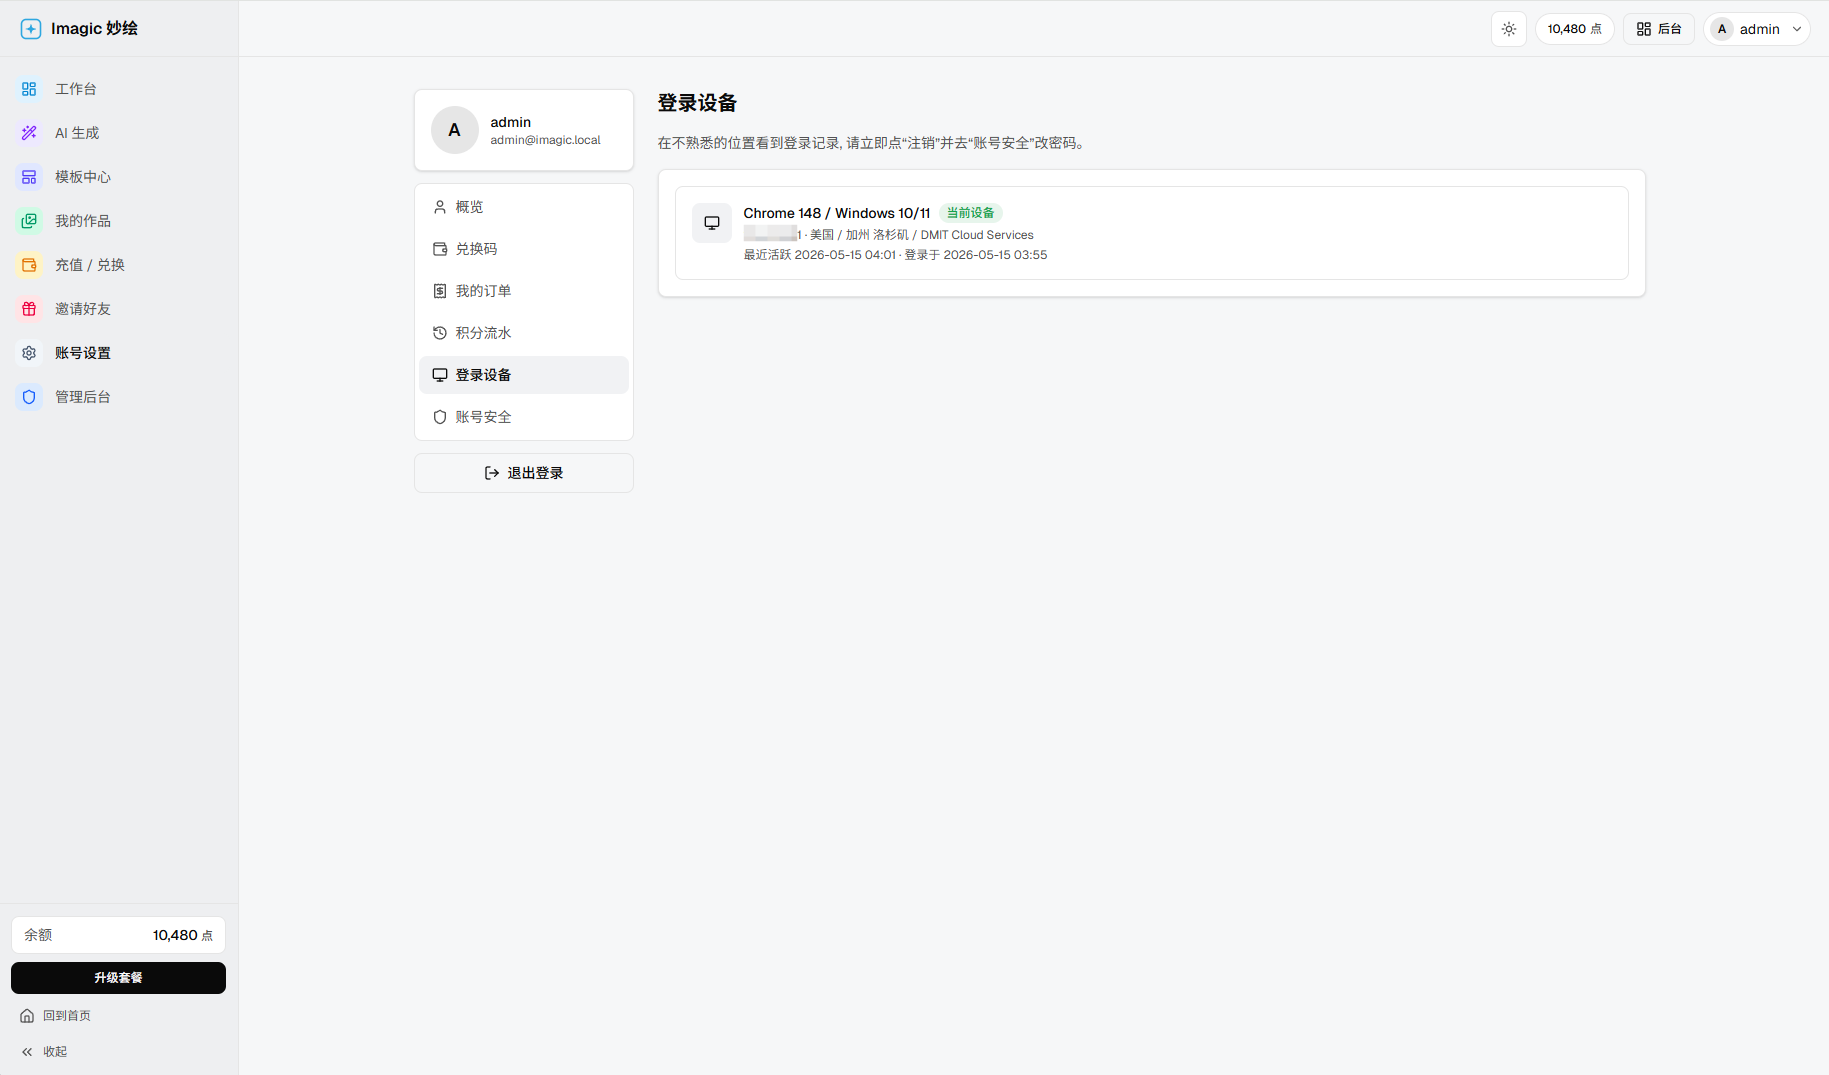Click the Chrome 148 / Windows 10/11 device name
Image resolution: width=1829 pixels, height=1075 pixels.
pos(837,213)
